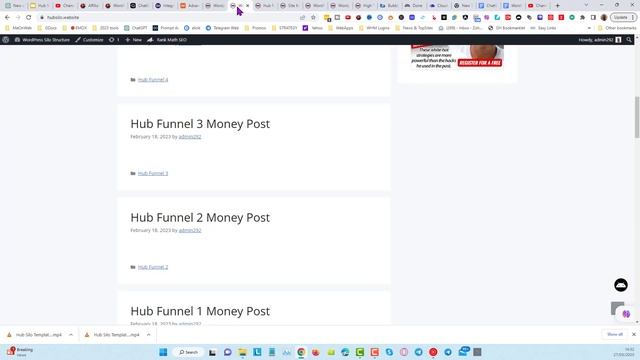The image size is (640, 360).
Task: Click the Chrome profile avatar
Action: [604, 18]
